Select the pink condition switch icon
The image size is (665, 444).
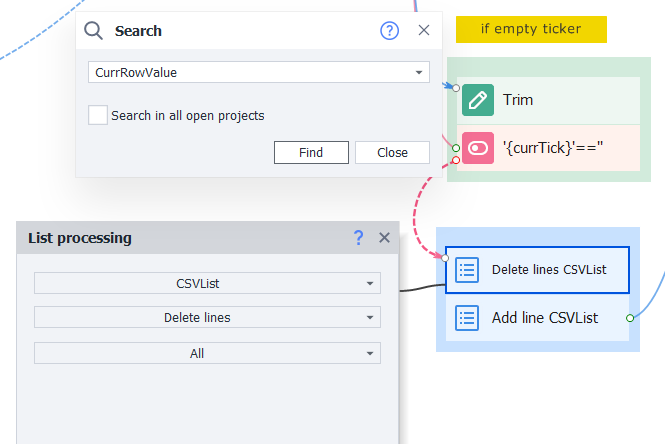[x=478, y=148]
